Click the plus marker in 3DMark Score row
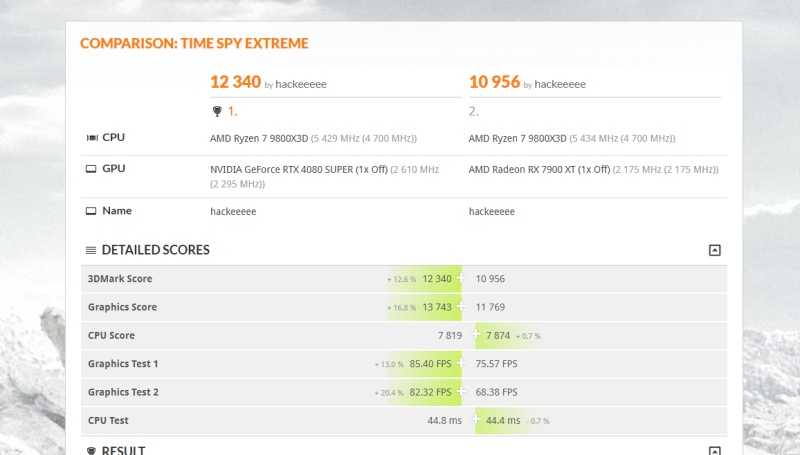This screenshot has height=455, width=800. click(461, 278)
